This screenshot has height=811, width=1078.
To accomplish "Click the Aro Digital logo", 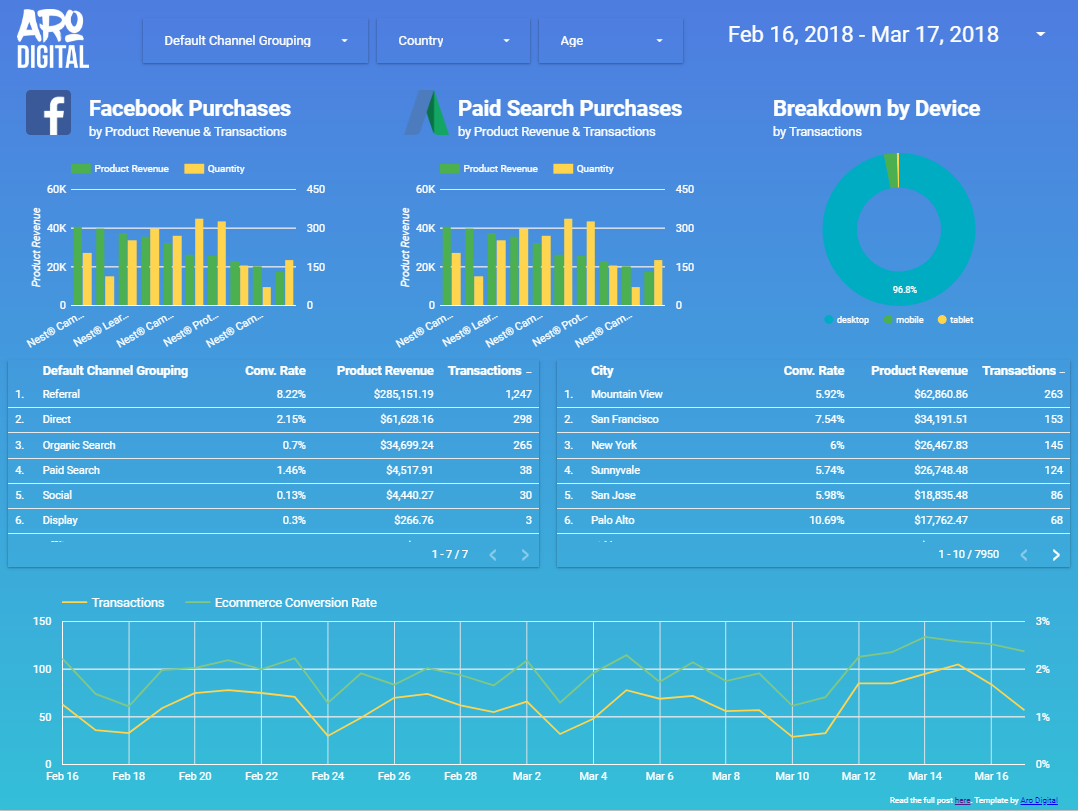I will [53, 41].
